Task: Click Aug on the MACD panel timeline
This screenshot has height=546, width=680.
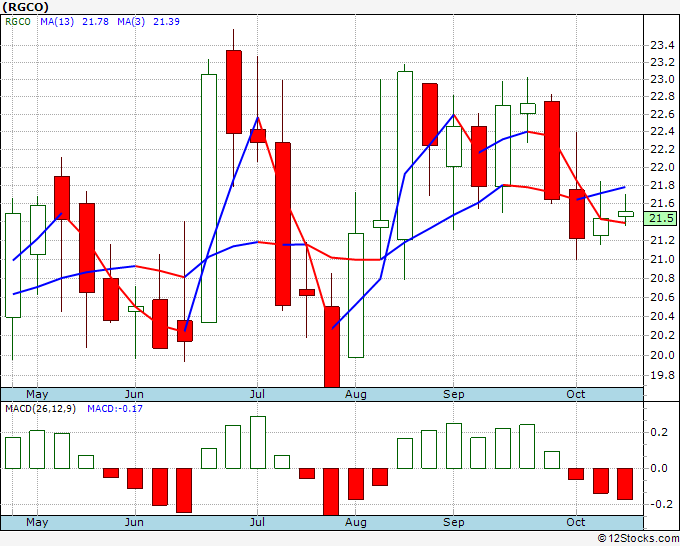Action: tap(356, 522)
